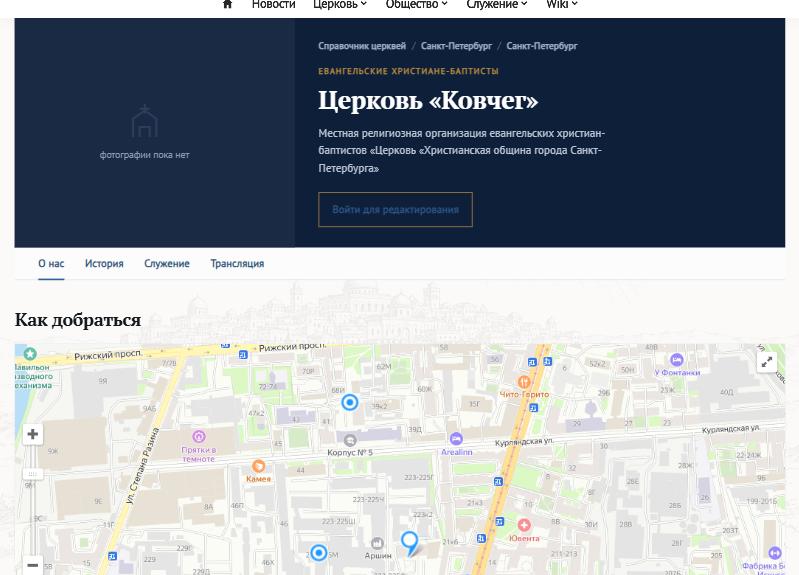Open the first Санкт-Петербург breadcrumb
The width and height of the screenshot is (799, 575).
click(456, 46)
